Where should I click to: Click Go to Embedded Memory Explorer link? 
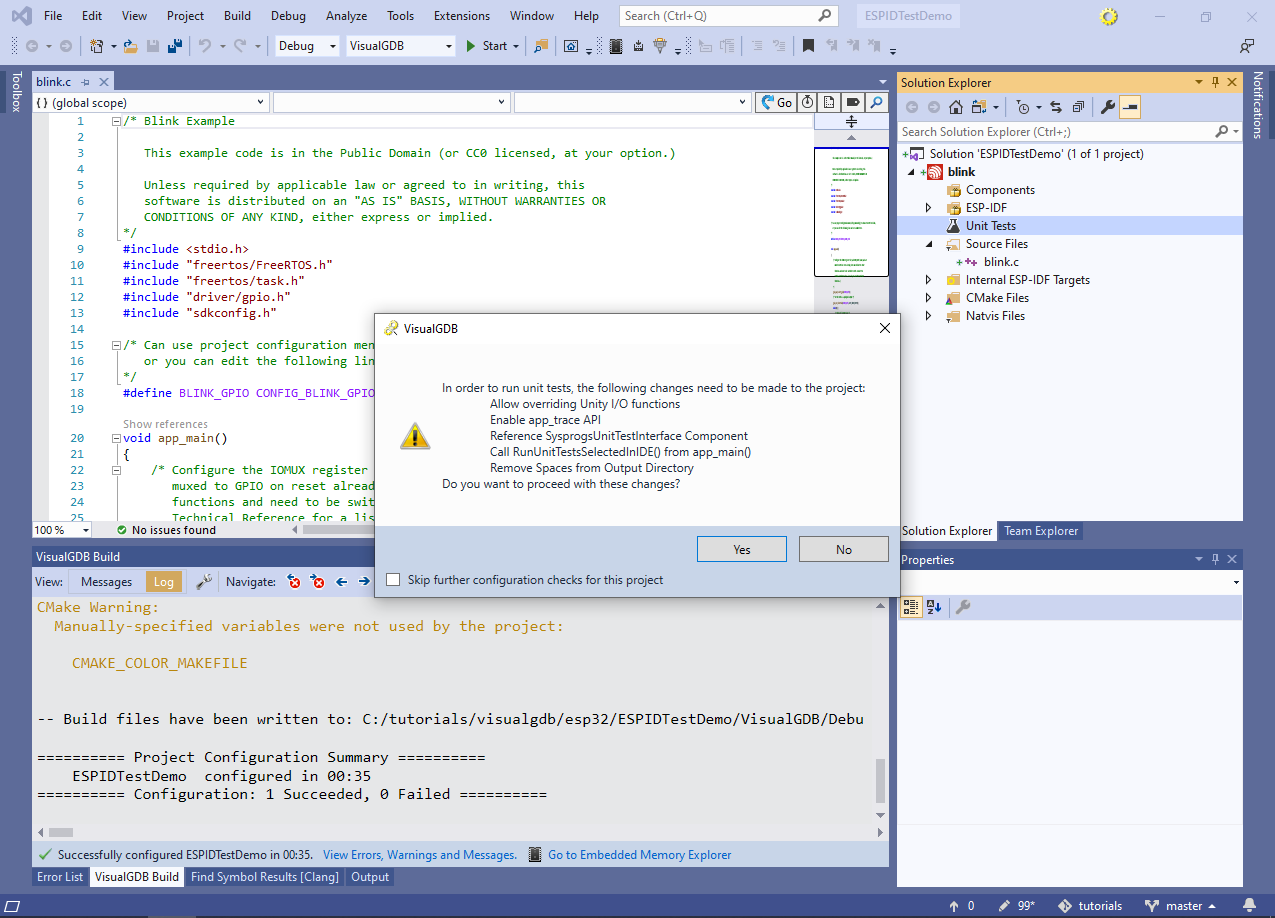click(639, 855)
